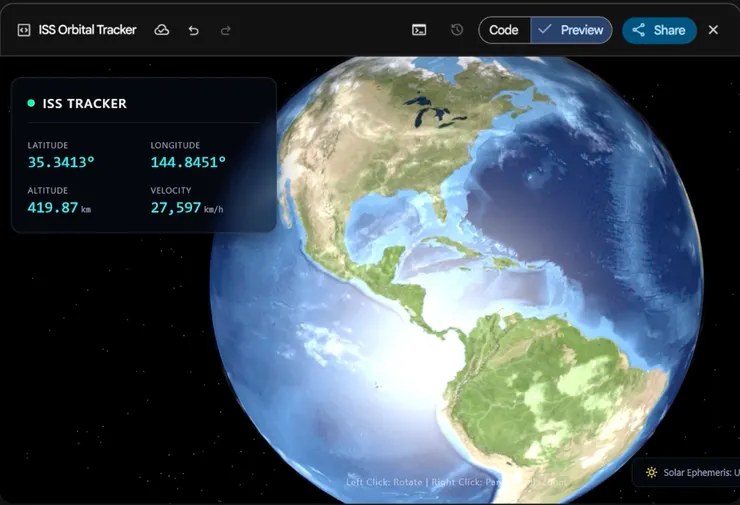Viewport: 740px width, 505px height.
Task: Select the Preview view toggle
Action: pos(571,30)
